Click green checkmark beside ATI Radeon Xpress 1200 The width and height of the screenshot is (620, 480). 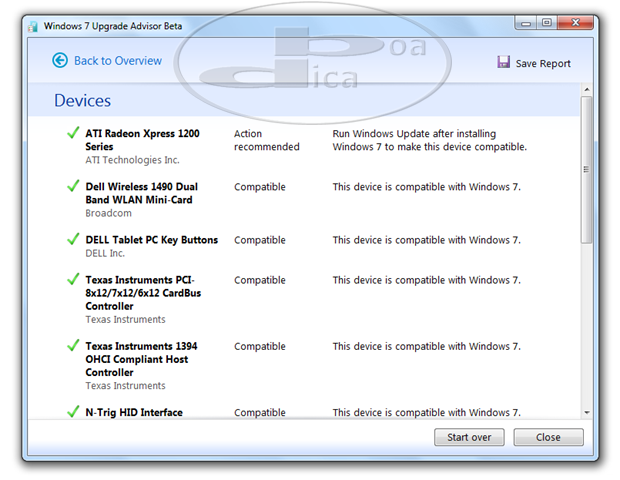72,133
